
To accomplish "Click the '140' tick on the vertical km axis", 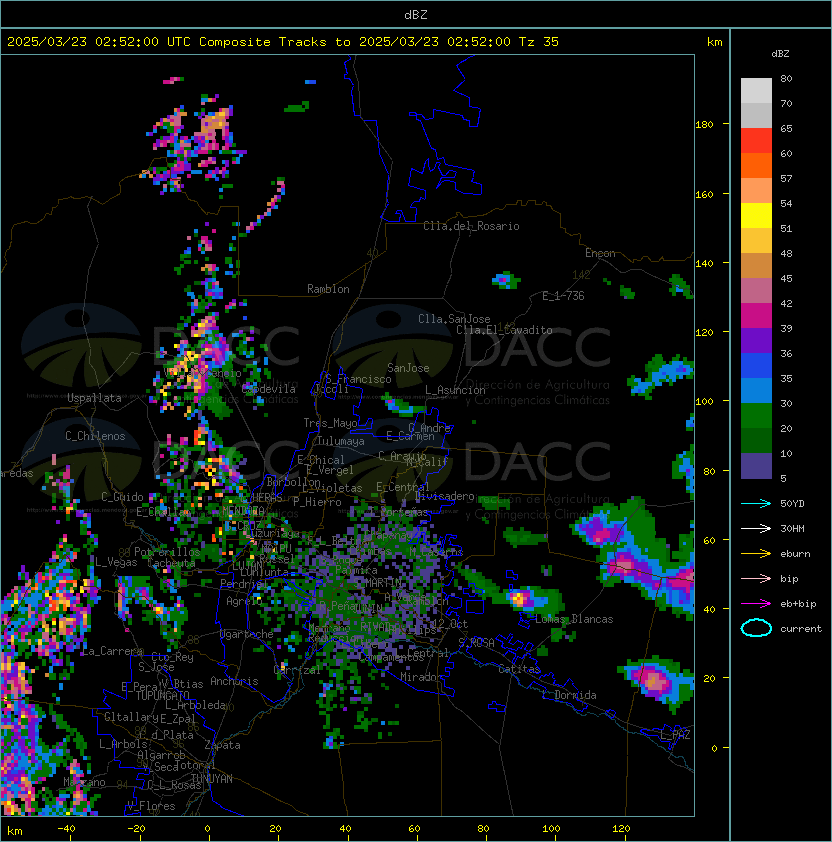I will [704, 263].
